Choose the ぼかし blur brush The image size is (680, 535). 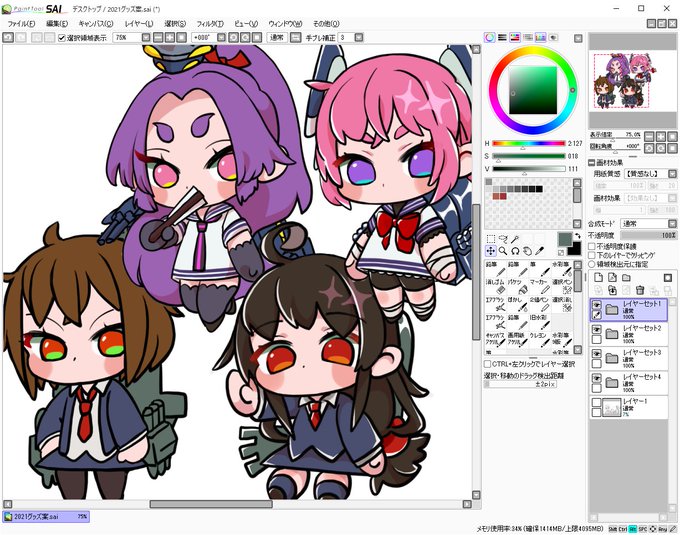pyautogui.click(x=517, y=304)
